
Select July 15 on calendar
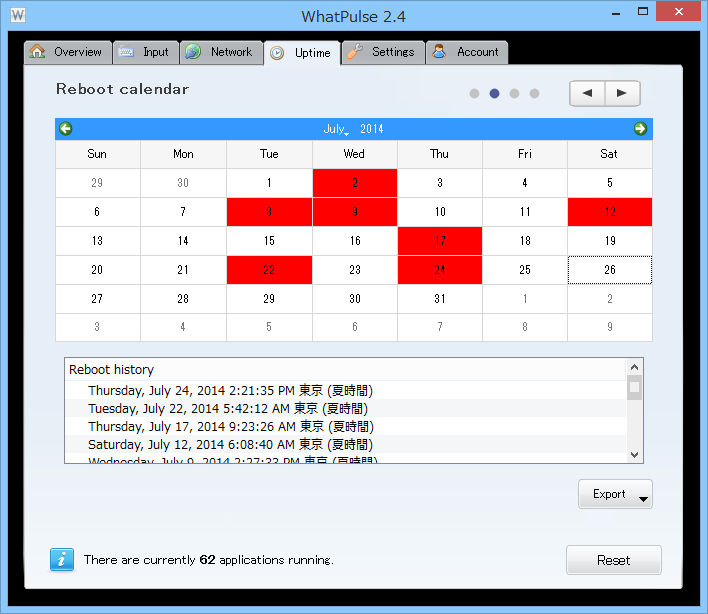pos(269,241)
